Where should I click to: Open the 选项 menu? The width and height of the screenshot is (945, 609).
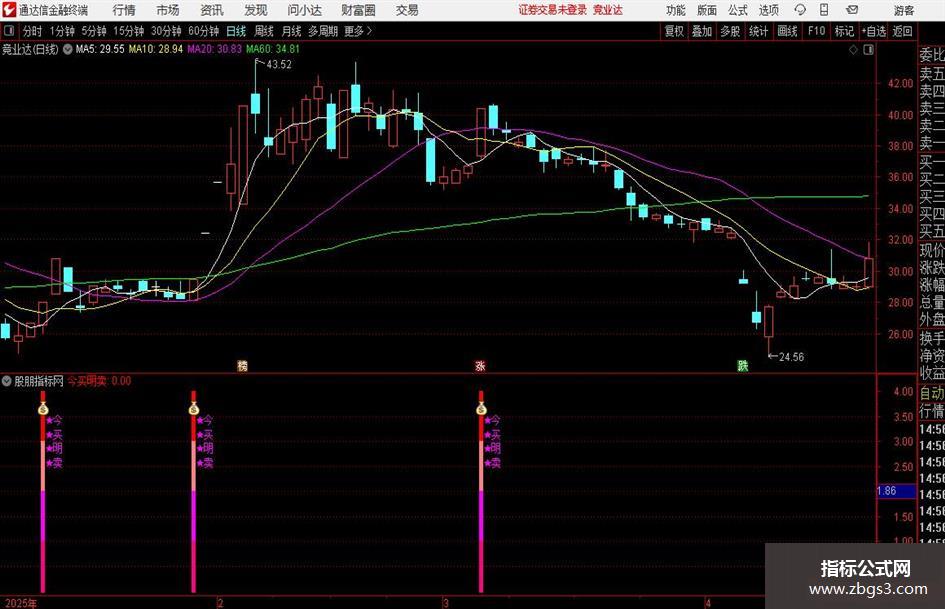pos(768,10)
